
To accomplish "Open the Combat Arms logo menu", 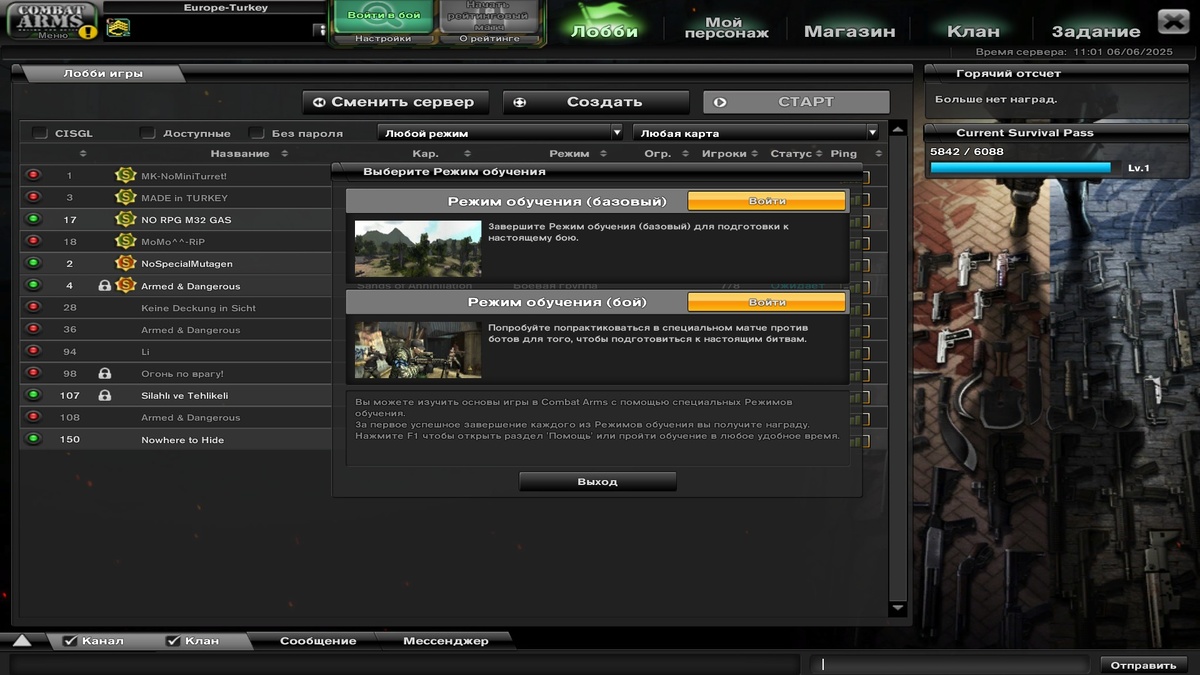I will click(52, 21).
